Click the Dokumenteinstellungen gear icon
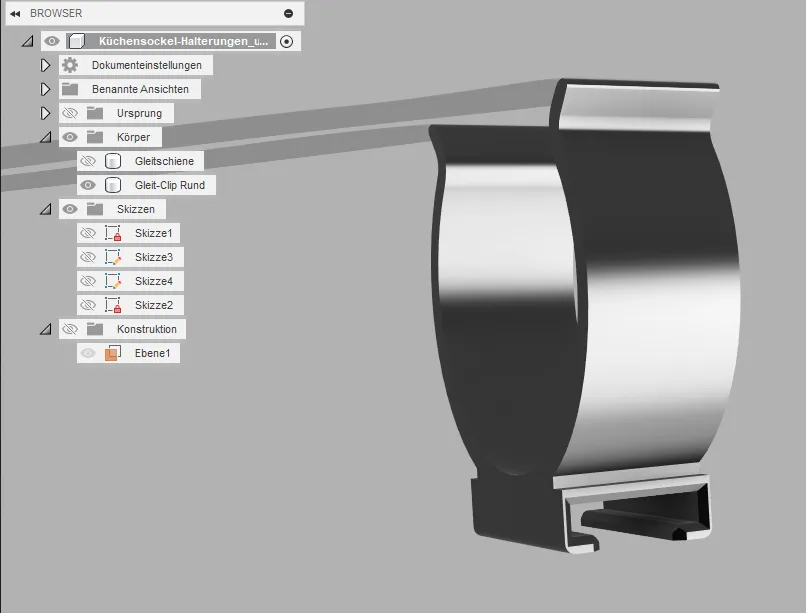Image resolution: width=806 pixels, height=613 pixels. point(69,65)
